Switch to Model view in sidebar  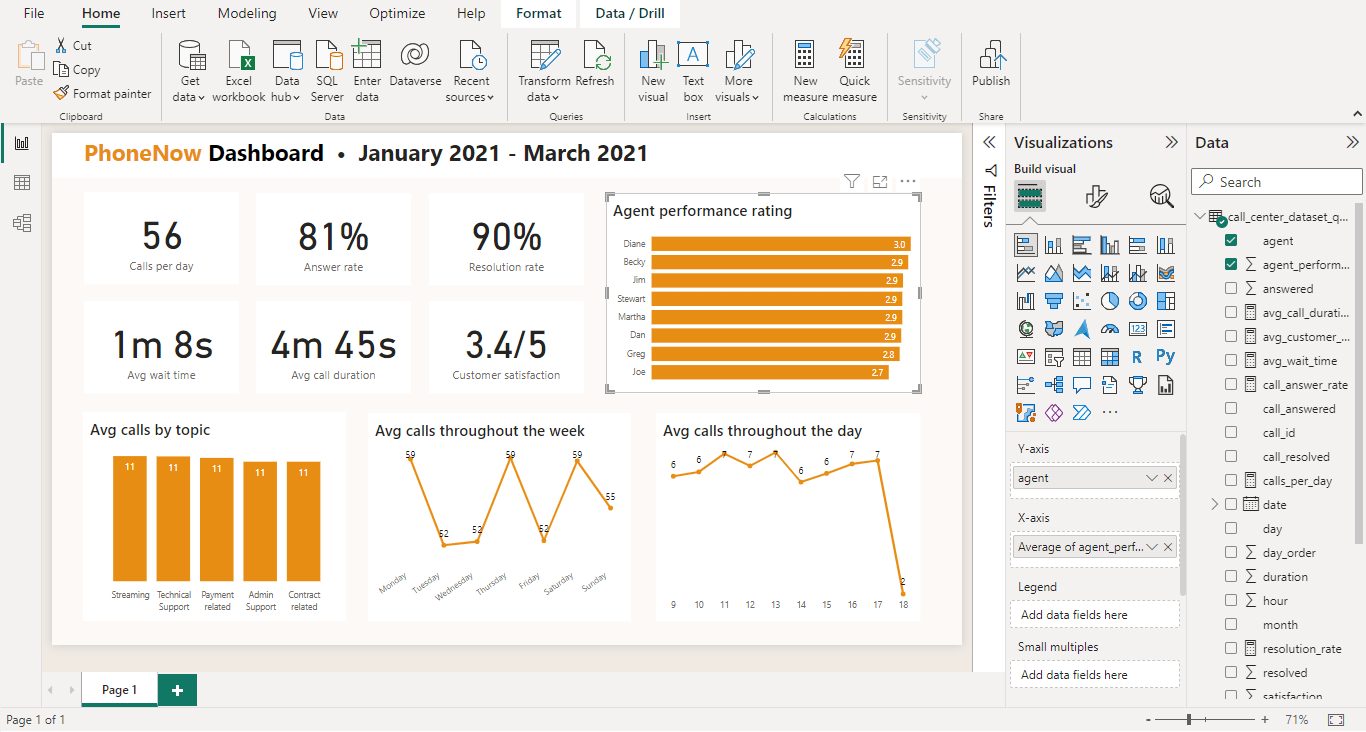click(21, 223)
